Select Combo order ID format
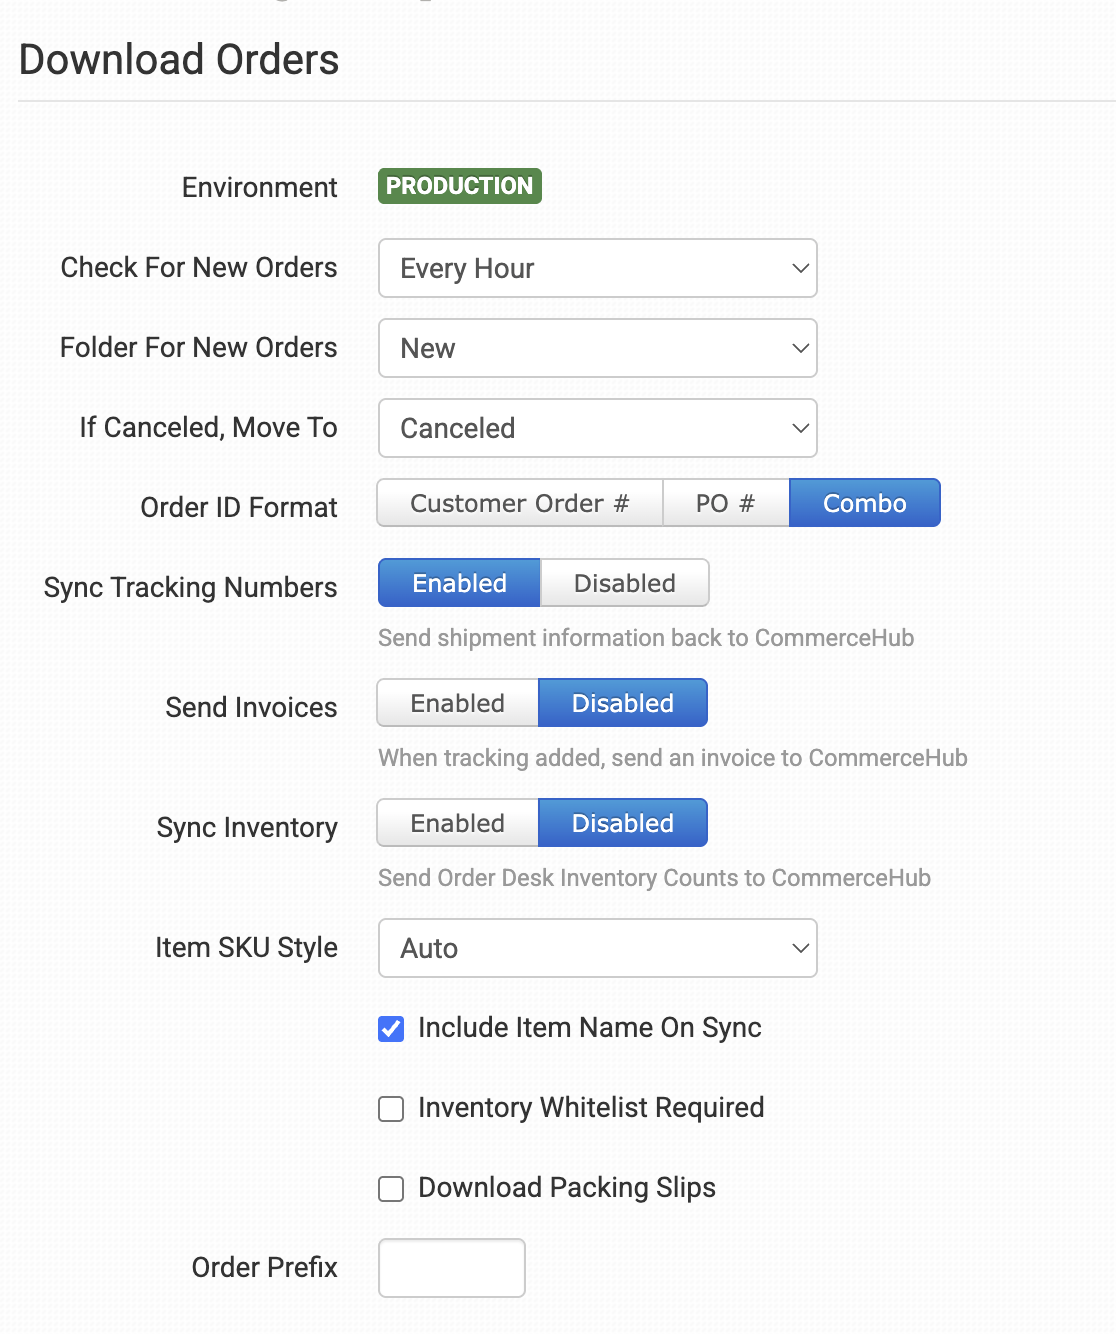This screenshot has height=1334, width=1116. point(864,503)
